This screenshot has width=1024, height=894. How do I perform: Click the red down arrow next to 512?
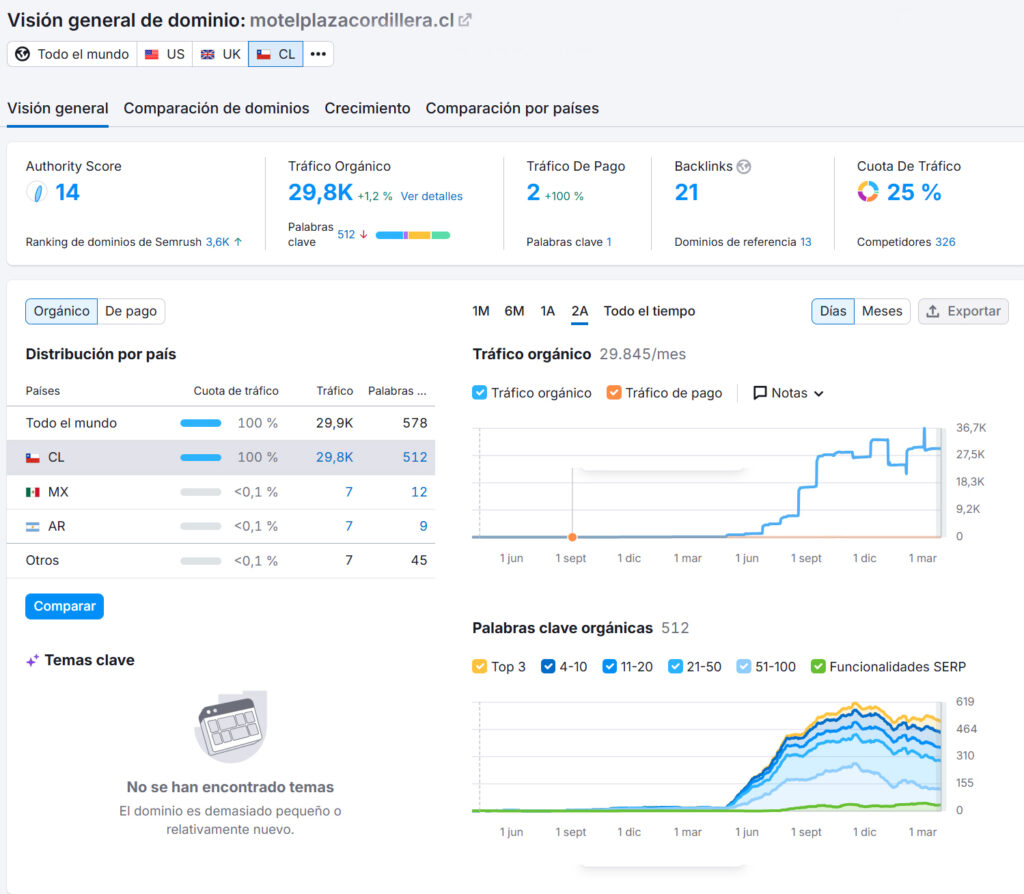point(364,234)
